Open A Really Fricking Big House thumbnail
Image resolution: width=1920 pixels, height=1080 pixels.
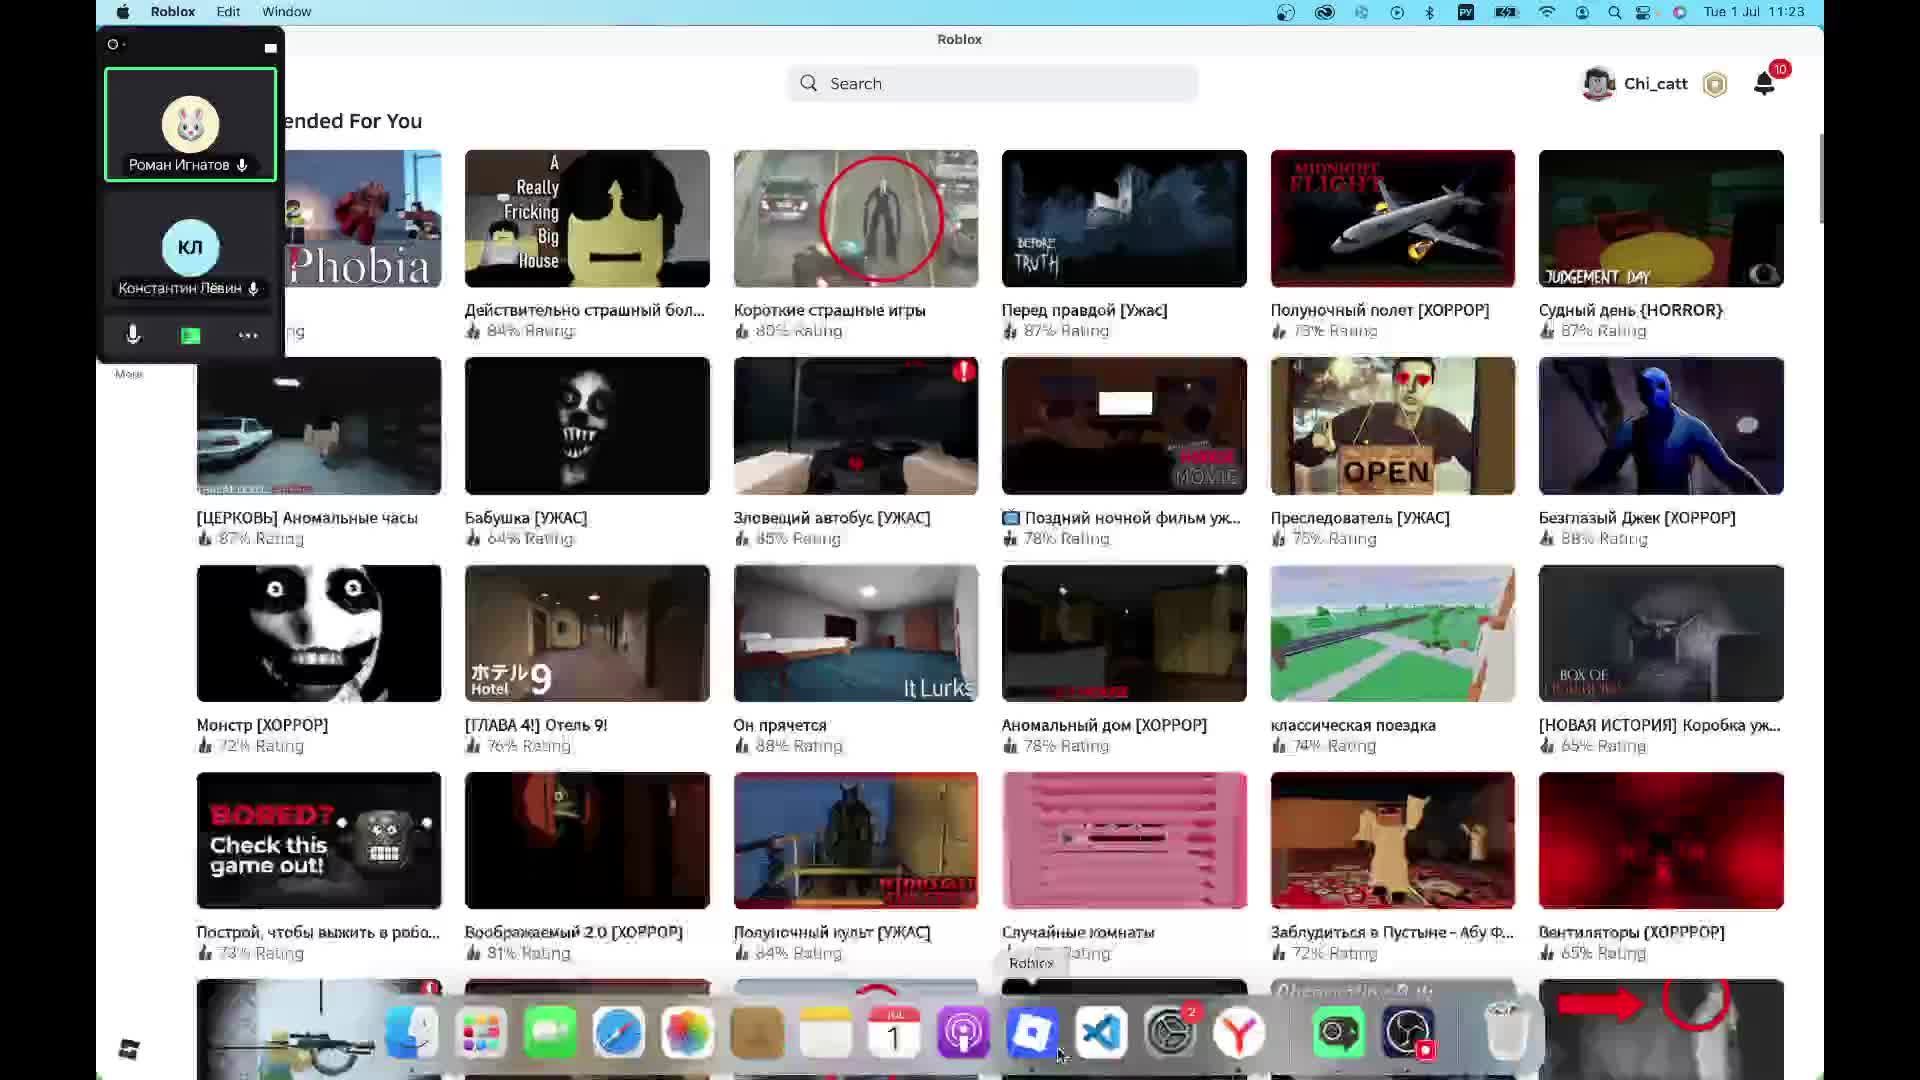coord(587,219)
